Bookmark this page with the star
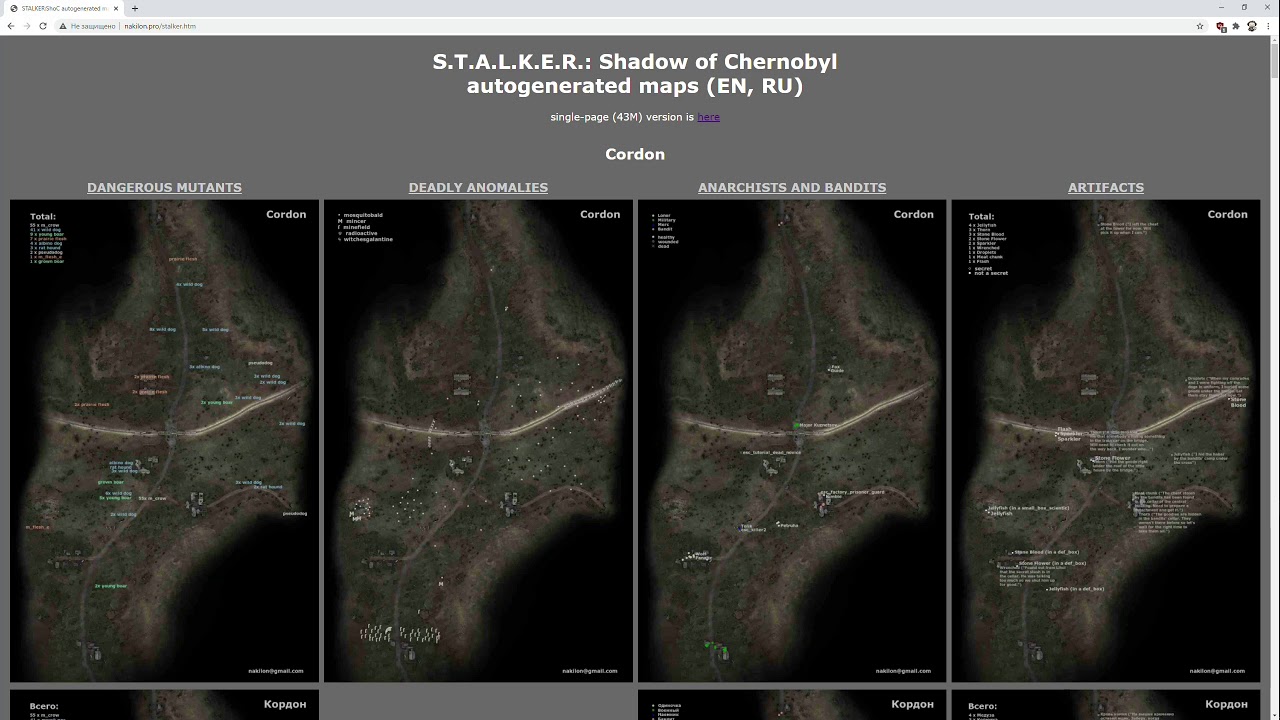Screen dimensions: 1280x720 click(x=1200, y=26)
